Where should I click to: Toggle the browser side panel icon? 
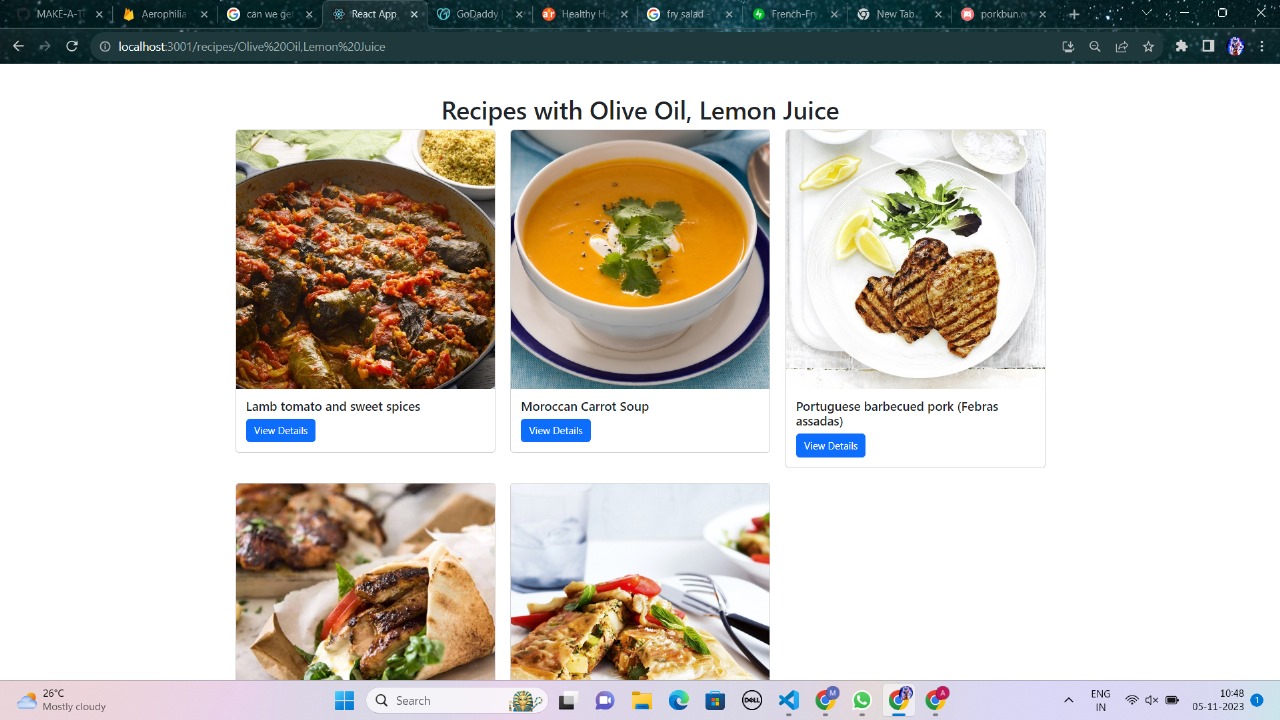(x=1208, y=47)
